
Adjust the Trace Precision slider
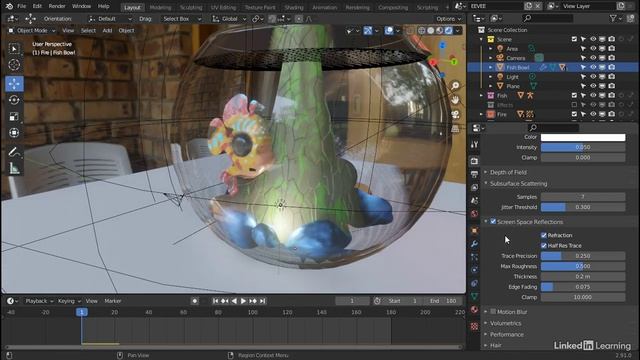click(x=583, y=256)
